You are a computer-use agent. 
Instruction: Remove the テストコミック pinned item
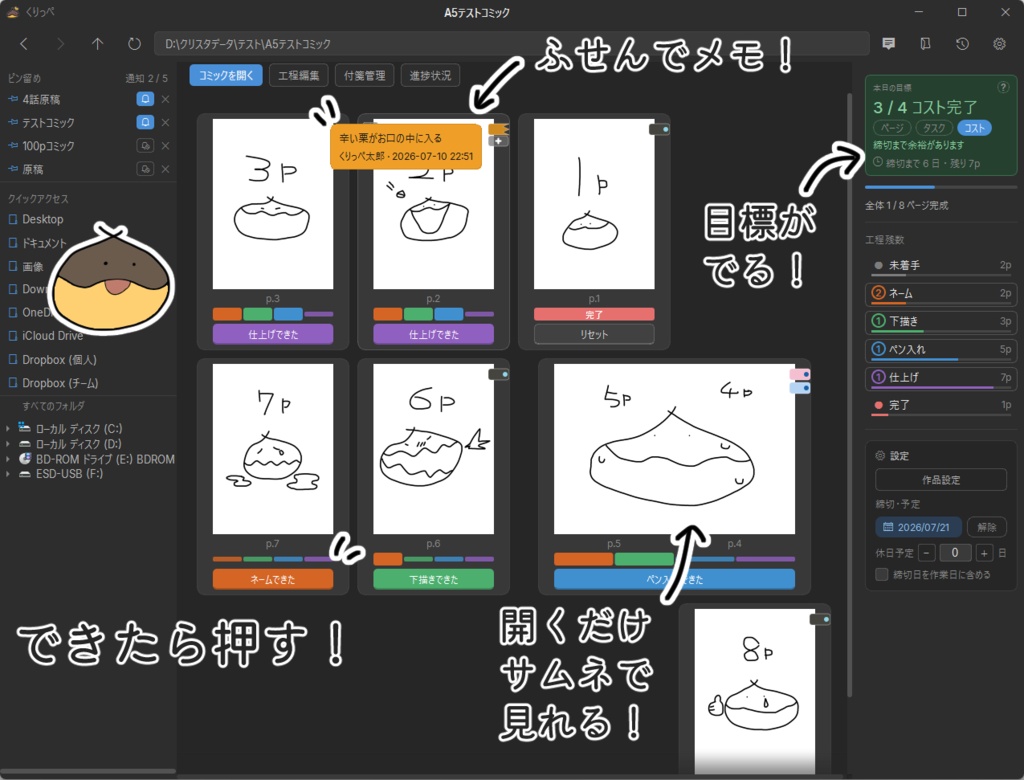tap(165, 122)
